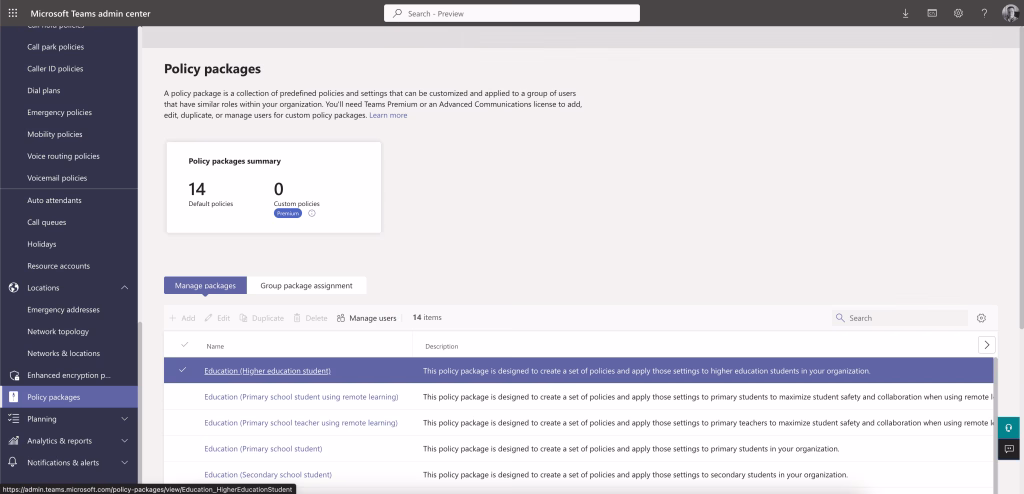Open the user profile avatar
The image size is (1024, 494).
point(1010,13)
